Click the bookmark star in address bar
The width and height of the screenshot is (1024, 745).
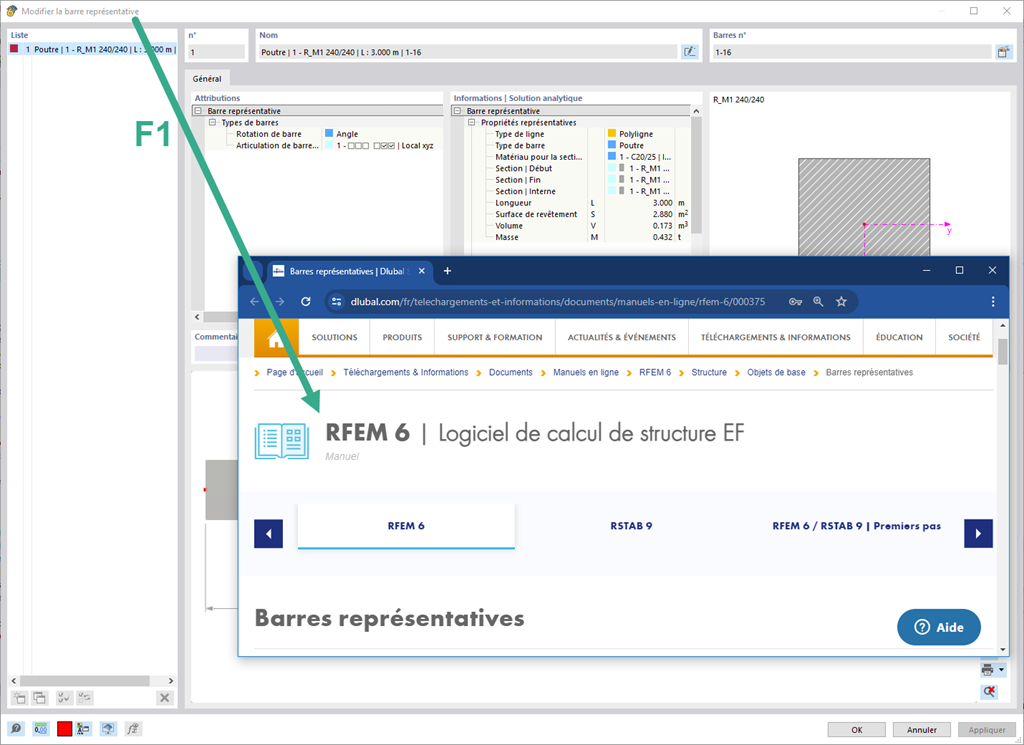[841, 302]
